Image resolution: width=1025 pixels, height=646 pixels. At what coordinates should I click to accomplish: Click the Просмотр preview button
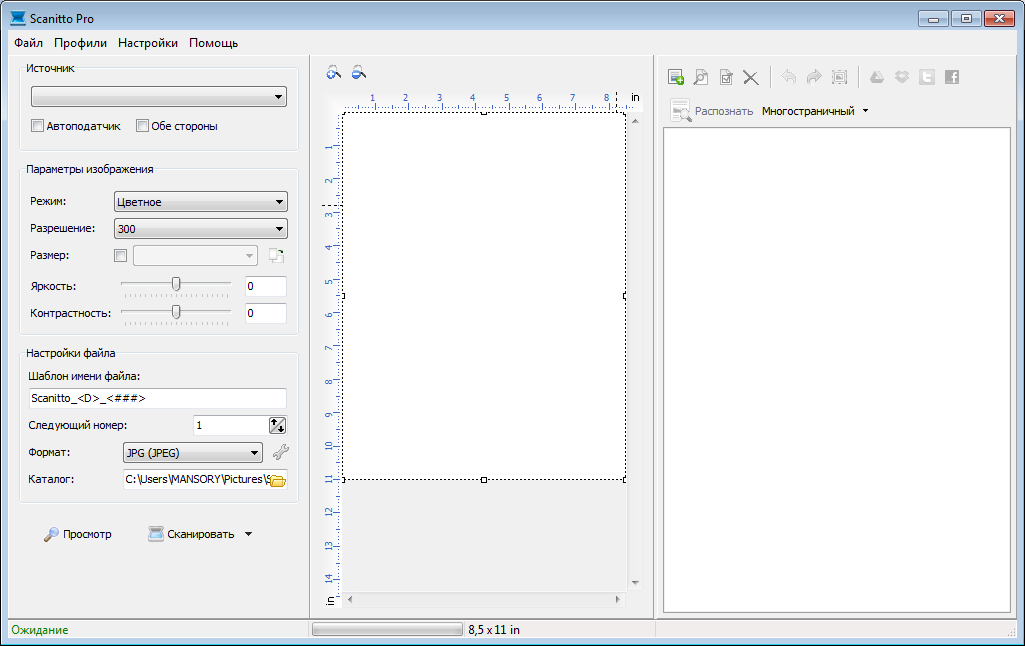tap(78, 534)
